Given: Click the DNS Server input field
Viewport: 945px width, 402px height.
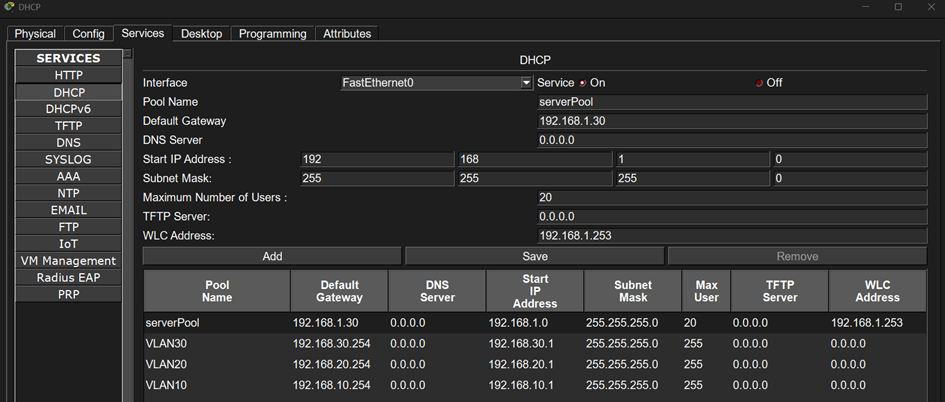Looking at the screenshot, I should [x=732, y=140].
